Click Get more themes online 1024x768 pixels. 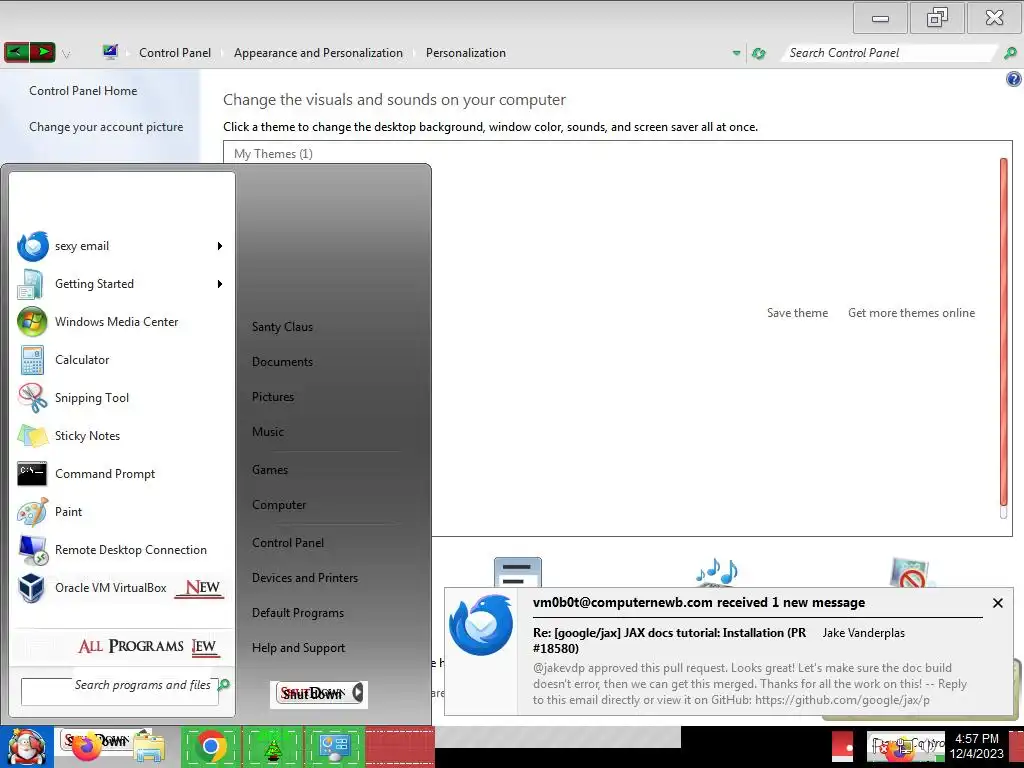click(x=911, y=313)
